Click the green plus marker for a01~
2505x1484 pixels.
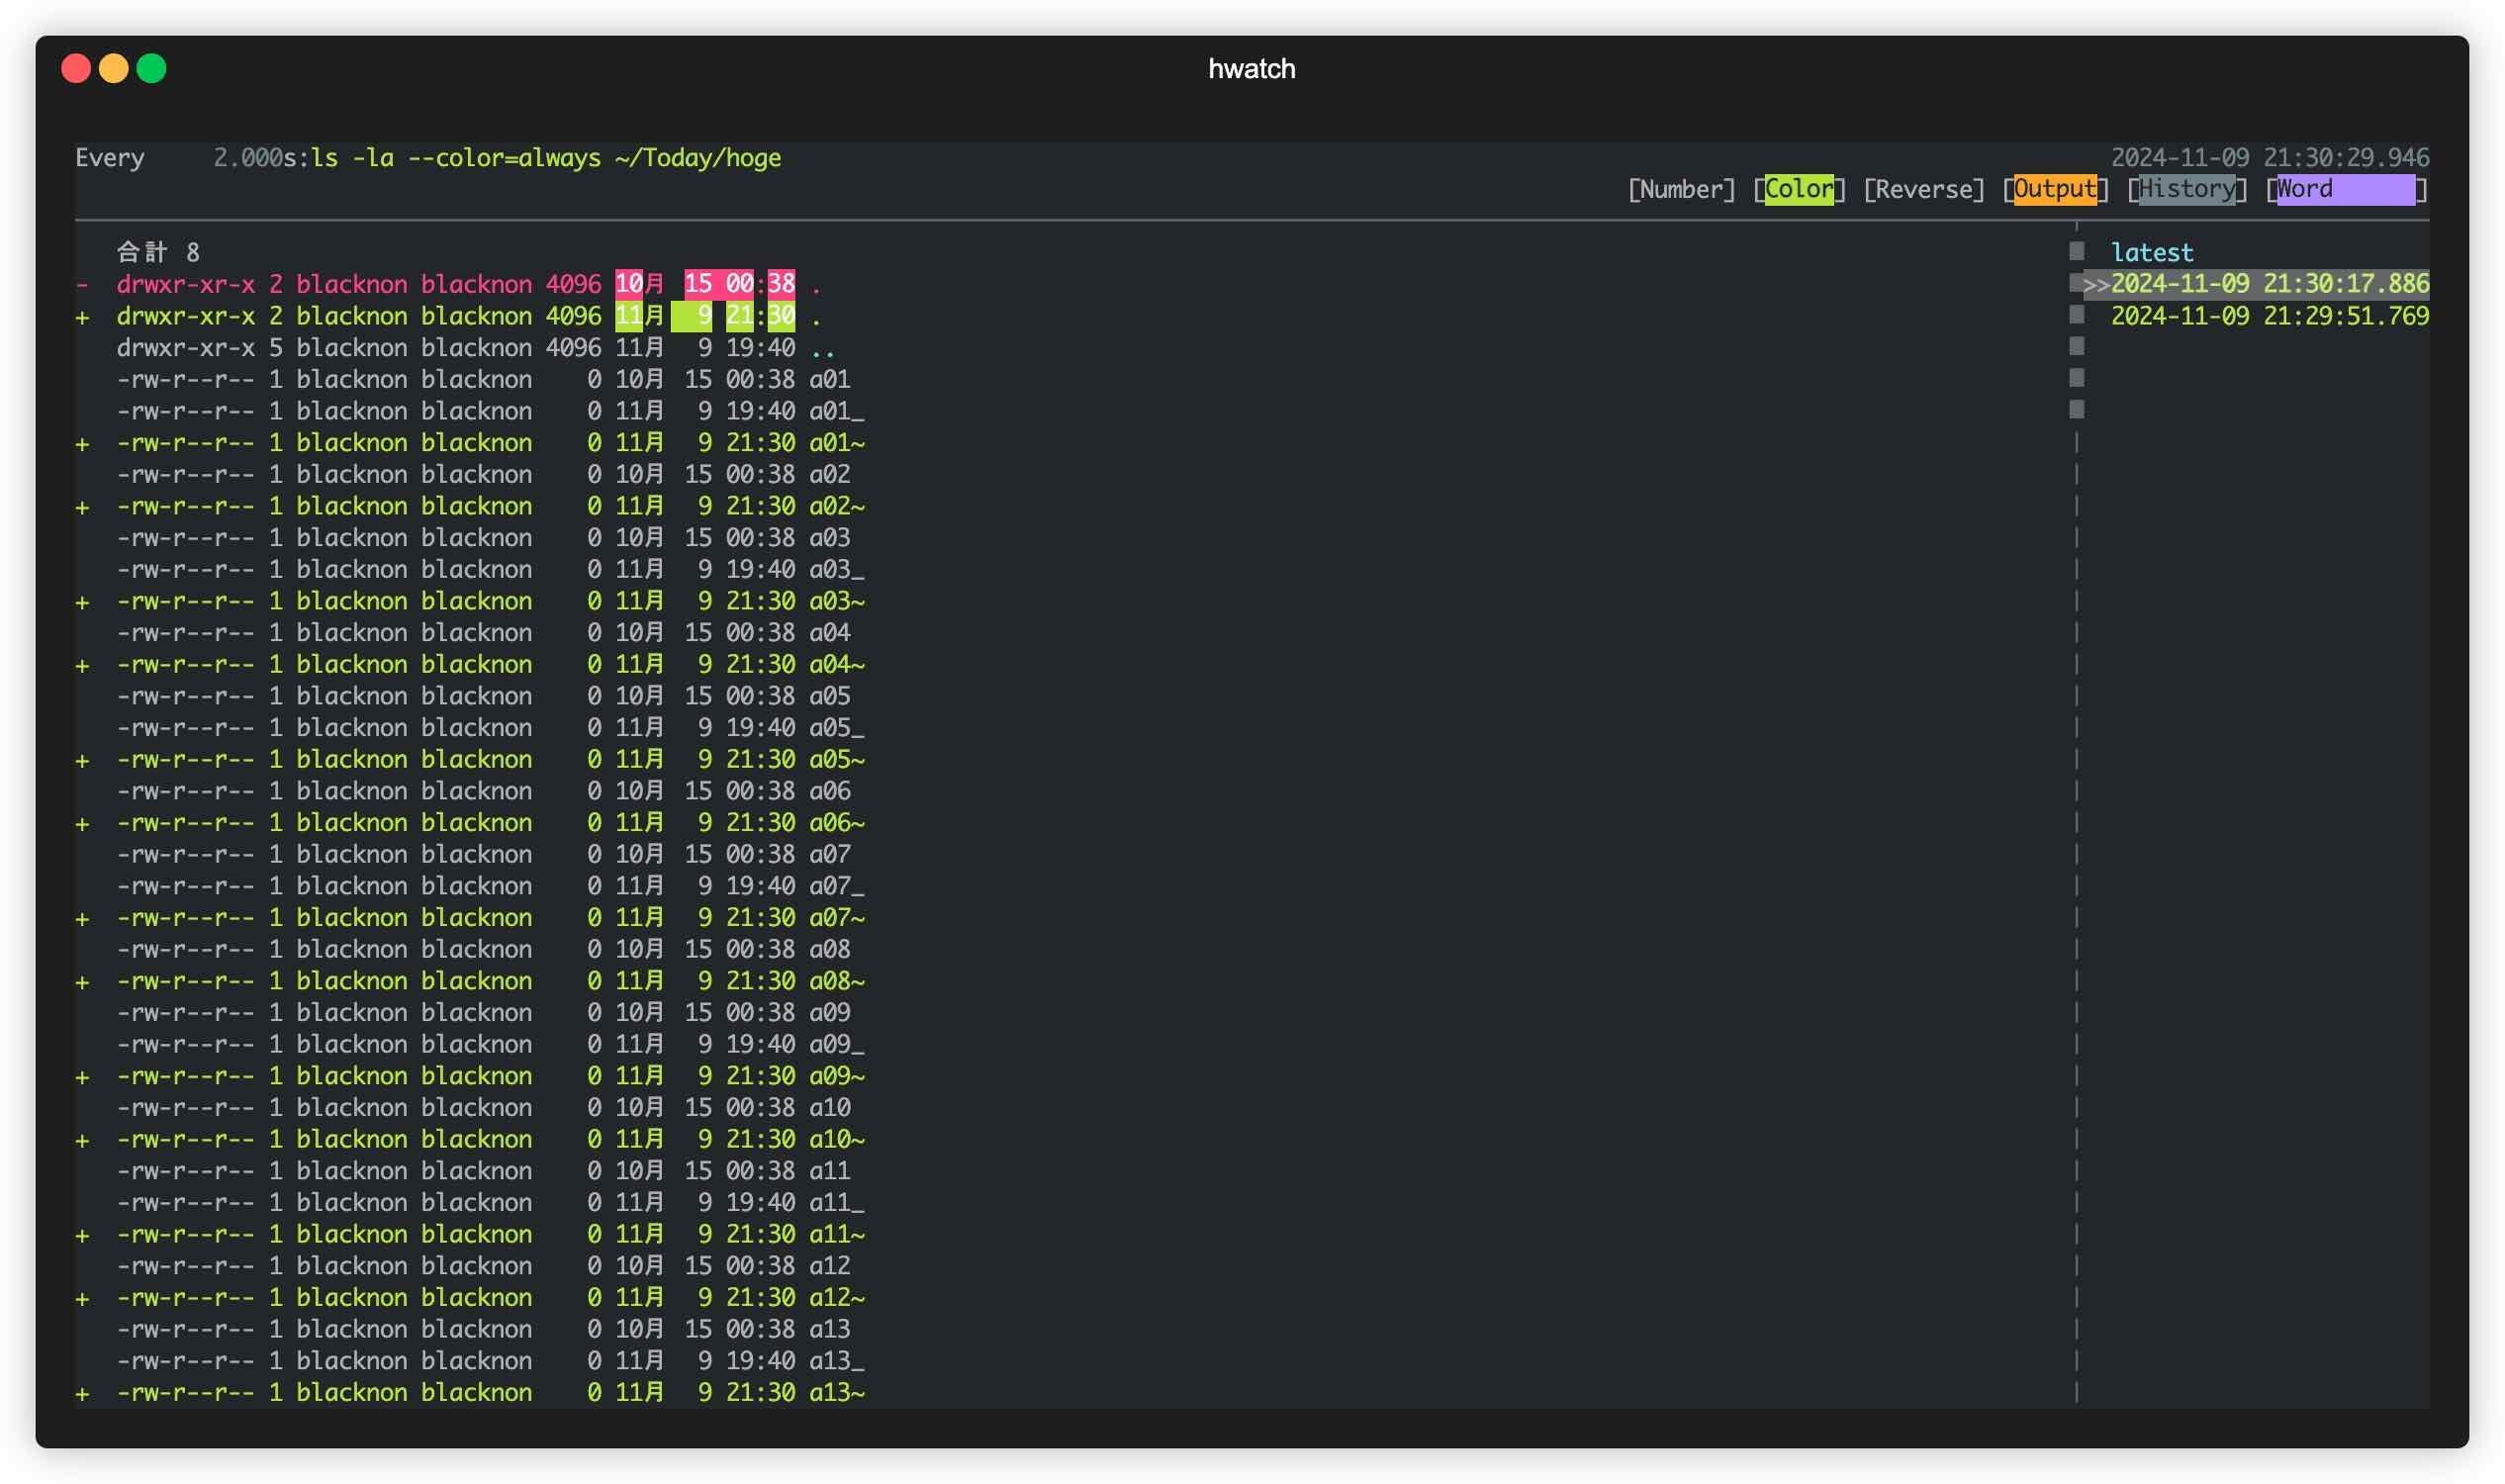pos(82,443)
